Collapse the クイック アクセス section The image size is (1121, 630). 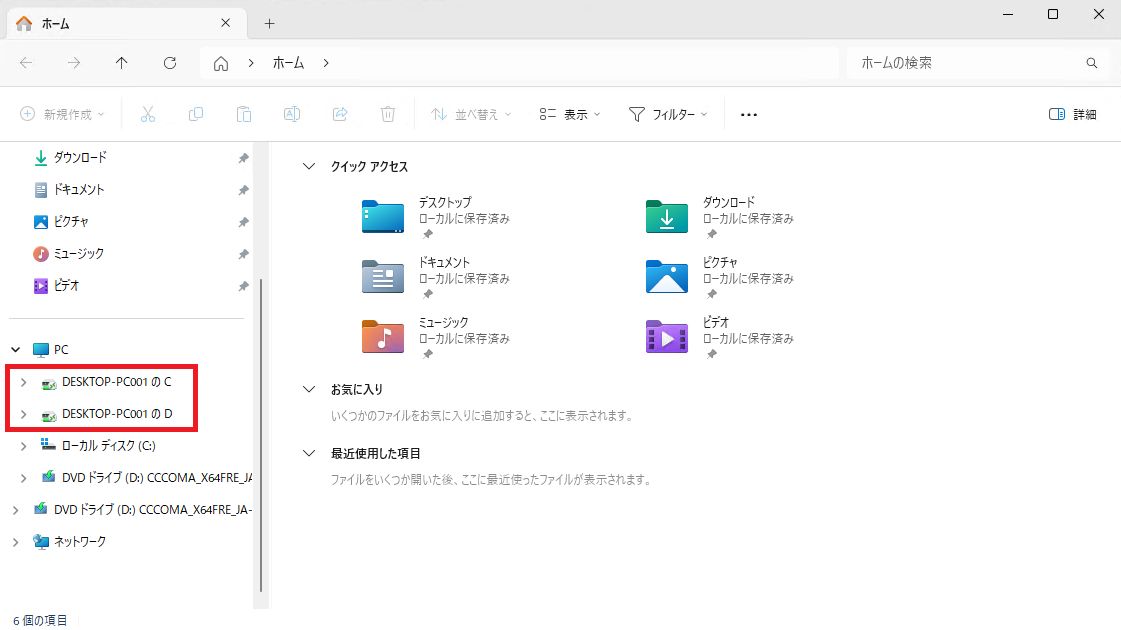tap(309, 167)
